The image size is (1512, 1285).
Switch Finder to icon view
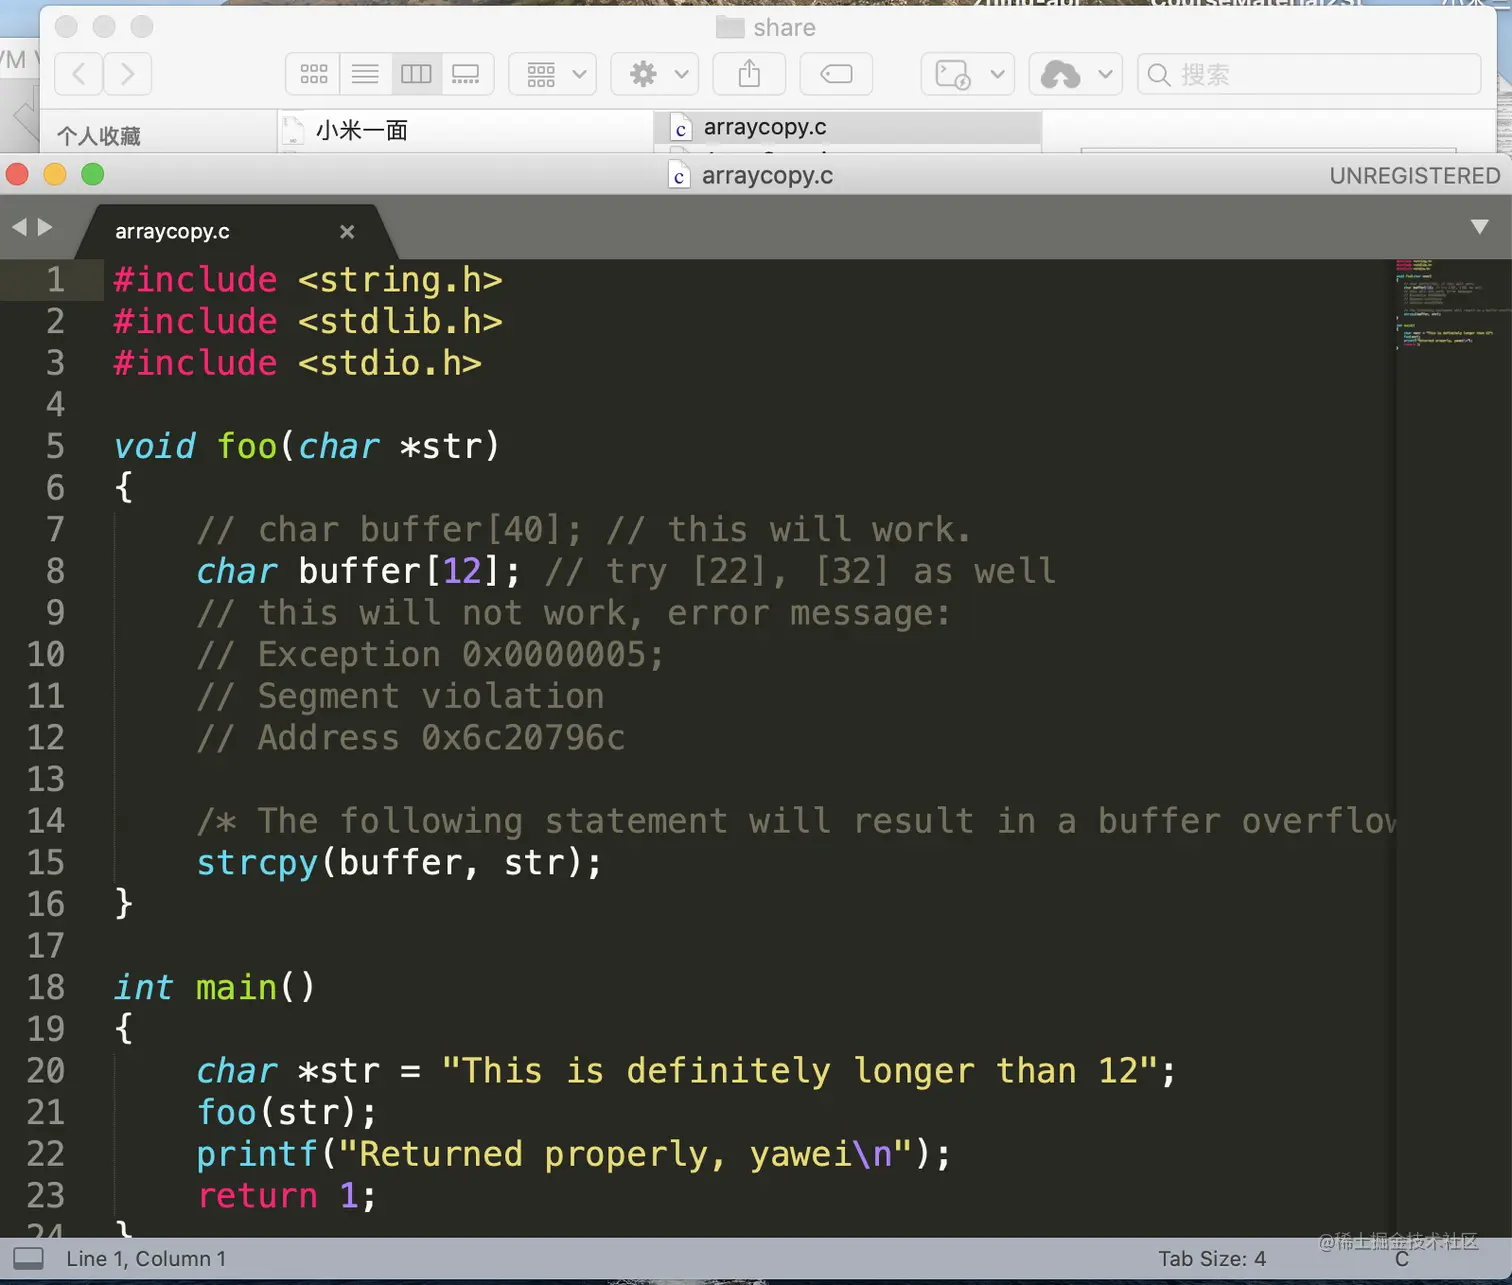click(313, 74)
